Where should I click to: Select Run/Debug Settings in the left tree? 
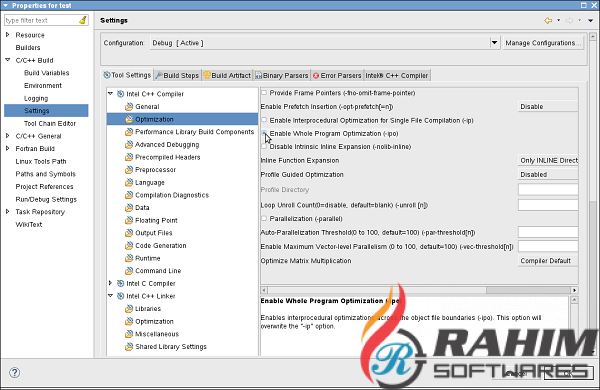46,199
